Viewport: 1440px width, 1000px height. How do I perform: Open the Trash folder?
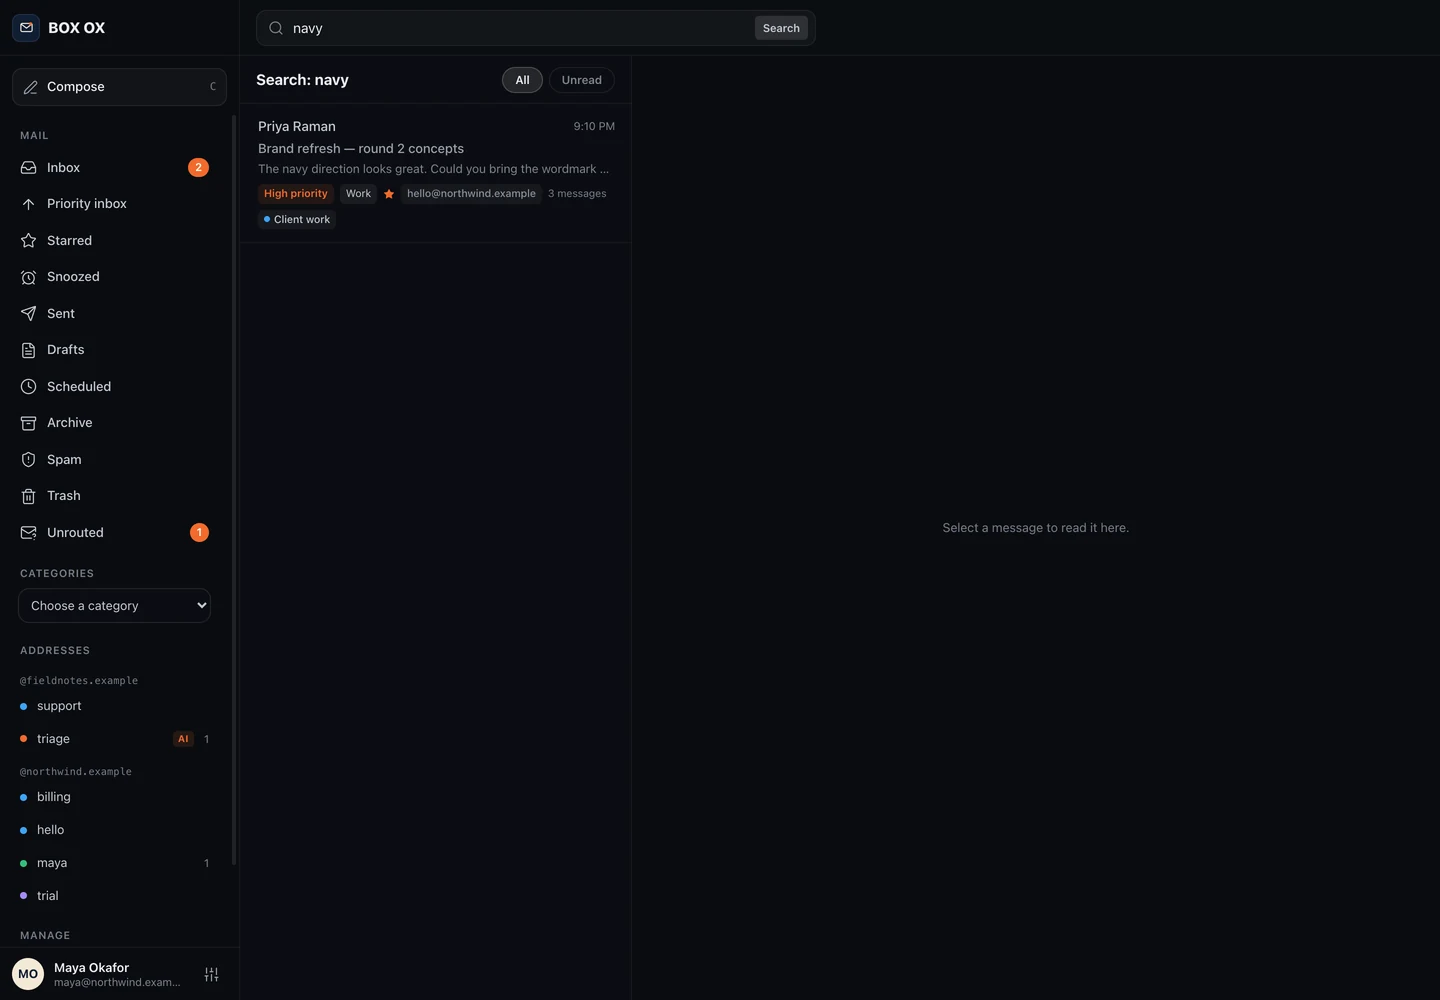click(115, 496)
